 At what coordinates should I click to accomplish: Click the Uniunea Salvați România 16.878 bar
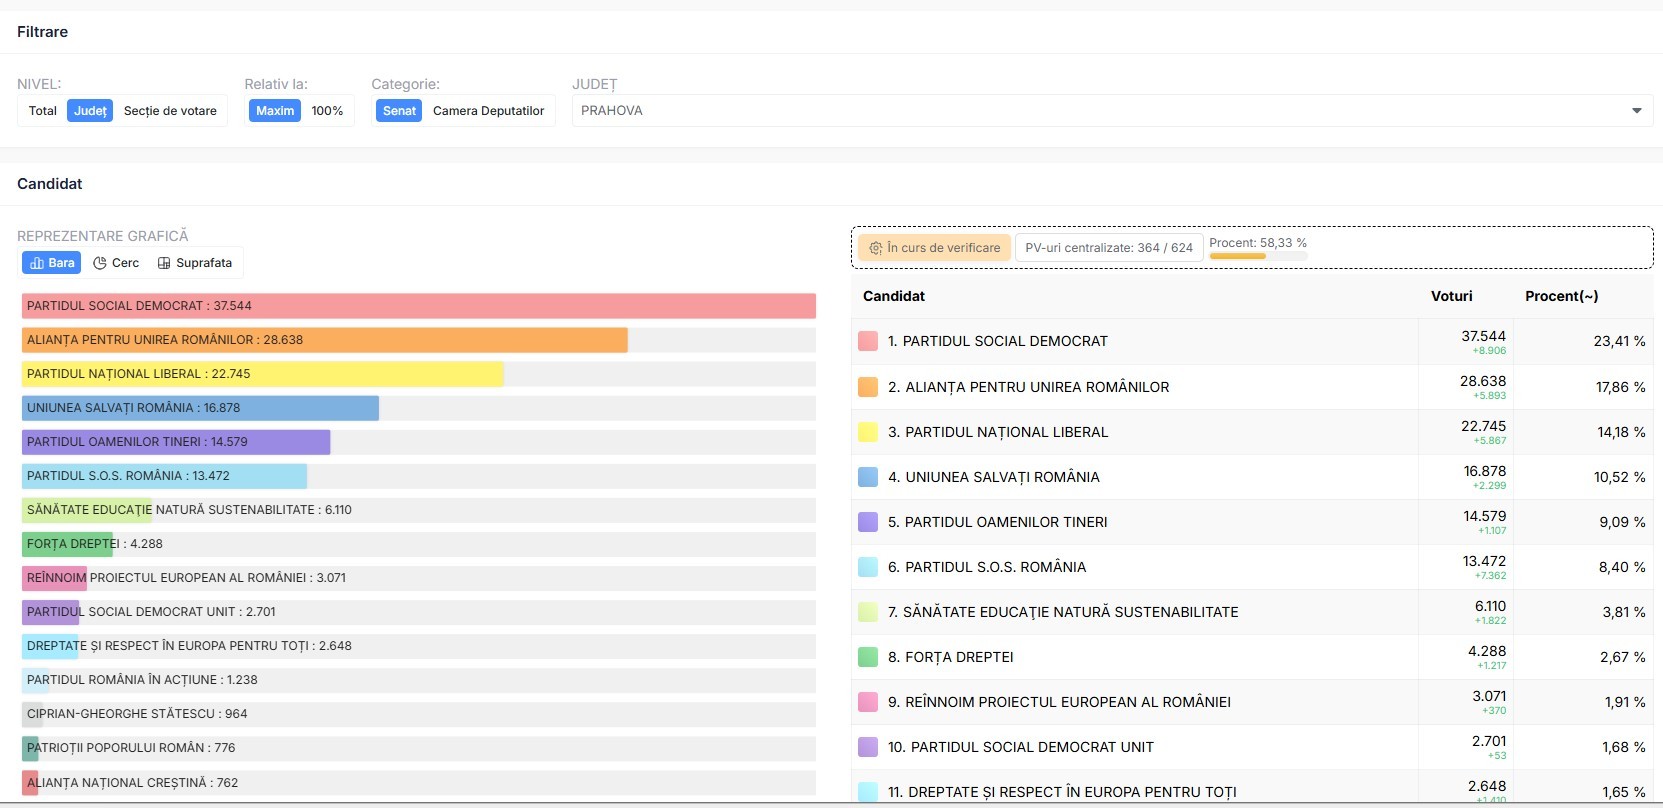coord(200,408)
